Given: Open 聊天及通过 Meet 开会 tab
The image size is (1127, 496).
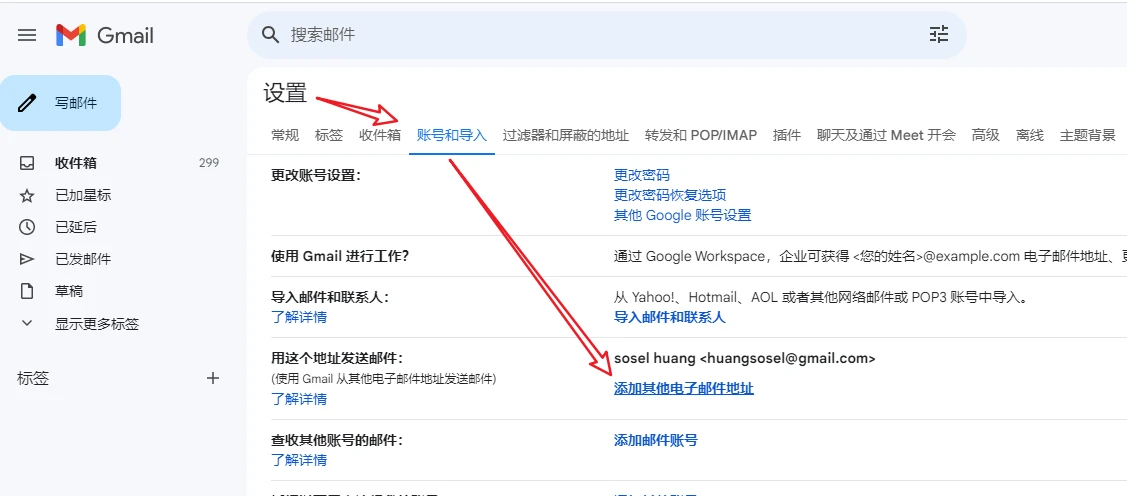Looking at the screenshot, I should (886, 135).
